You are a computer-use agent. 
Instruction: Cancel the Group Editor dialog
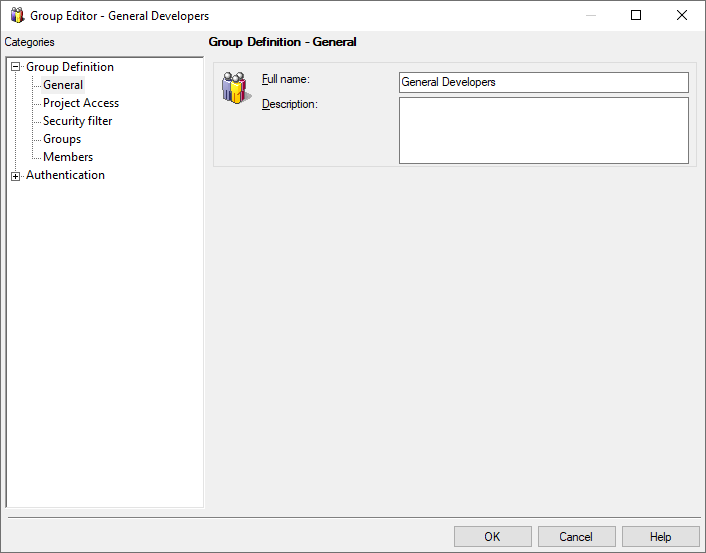pyautogui.click(x=576, y=537)
